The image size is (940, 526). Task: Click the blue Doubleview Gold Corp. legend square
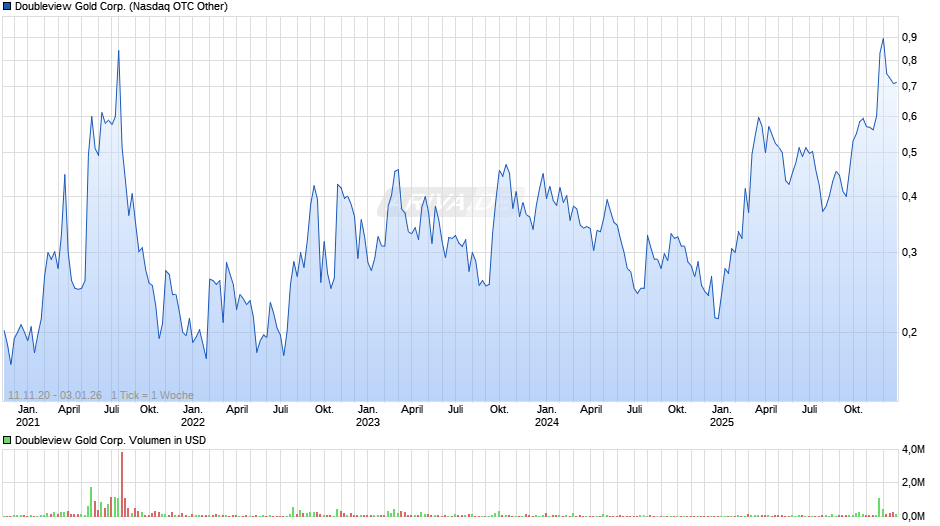(7, 7)
